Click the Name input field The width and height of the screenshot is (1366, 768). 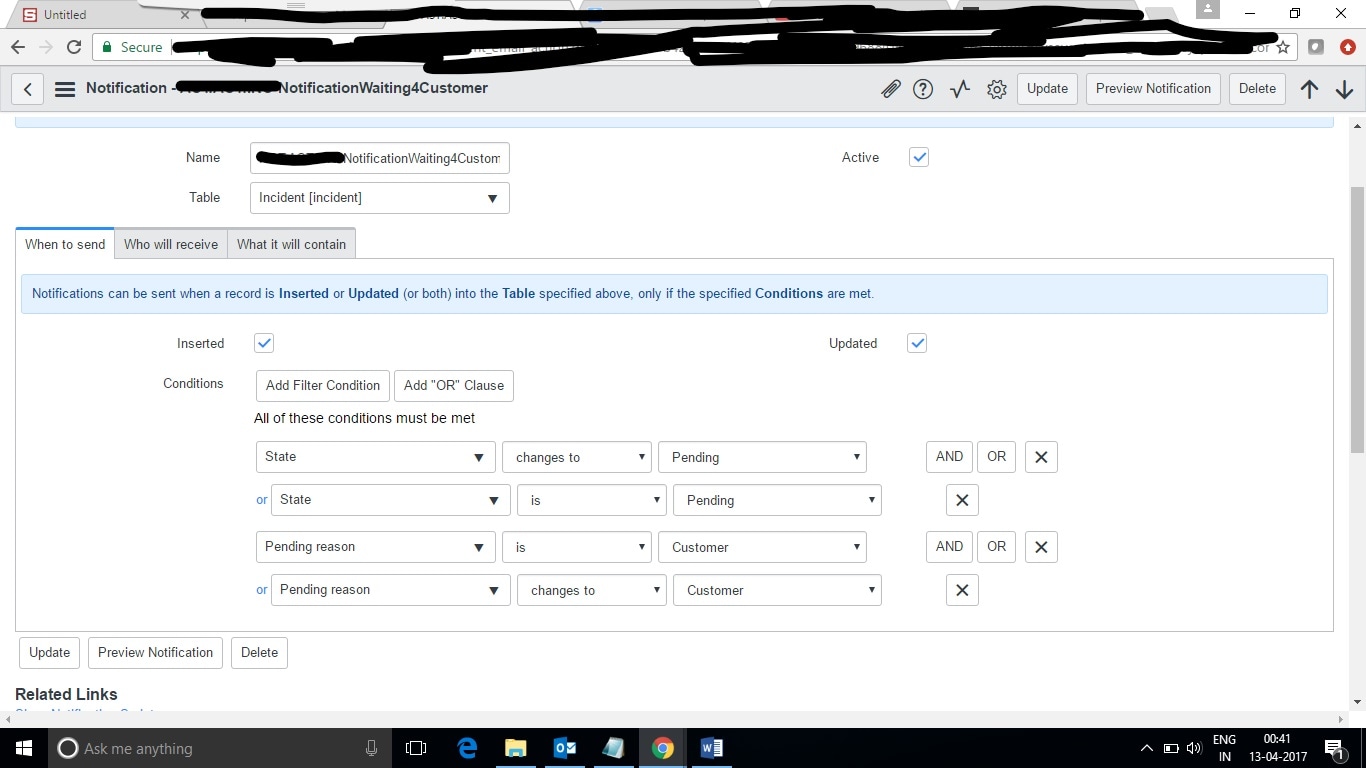point(379,158)
